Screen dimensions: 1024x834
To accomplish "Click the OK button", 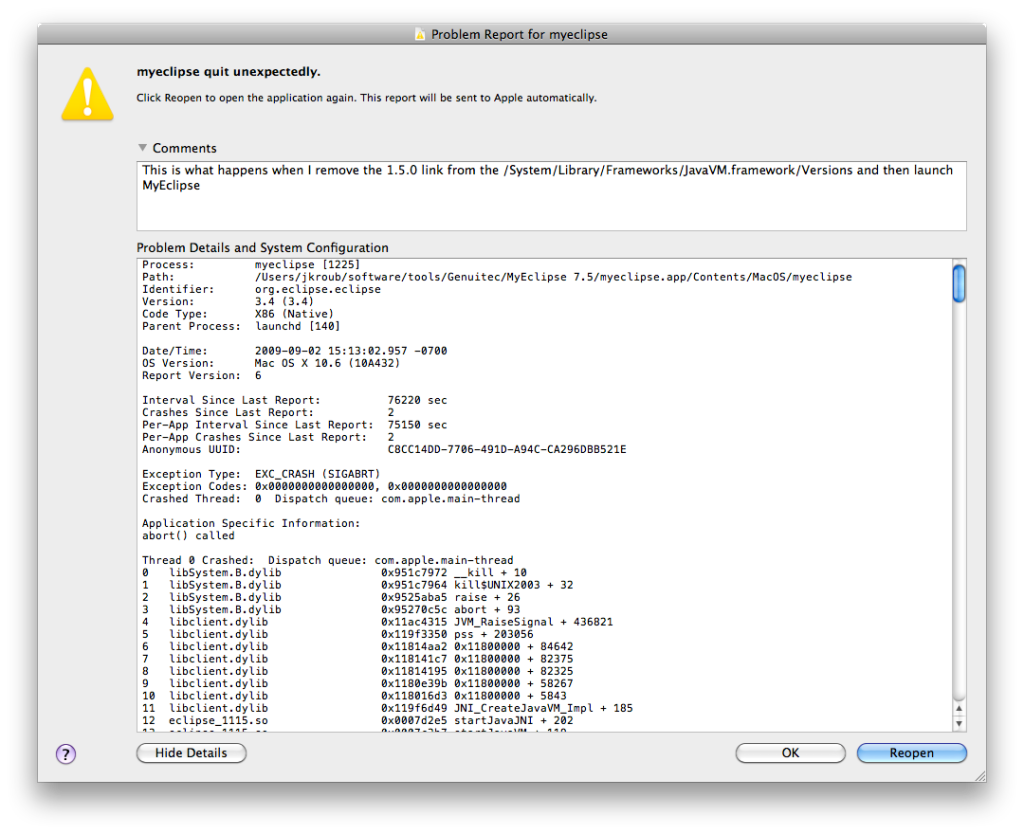I will pos(790,753).
